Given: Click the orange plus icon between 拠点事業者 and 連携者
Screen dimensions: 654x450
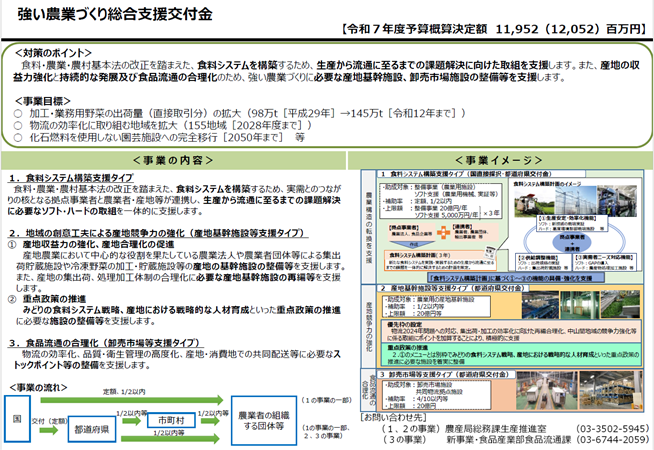Looking at the screenshot, I should click(x=443, y=232).
